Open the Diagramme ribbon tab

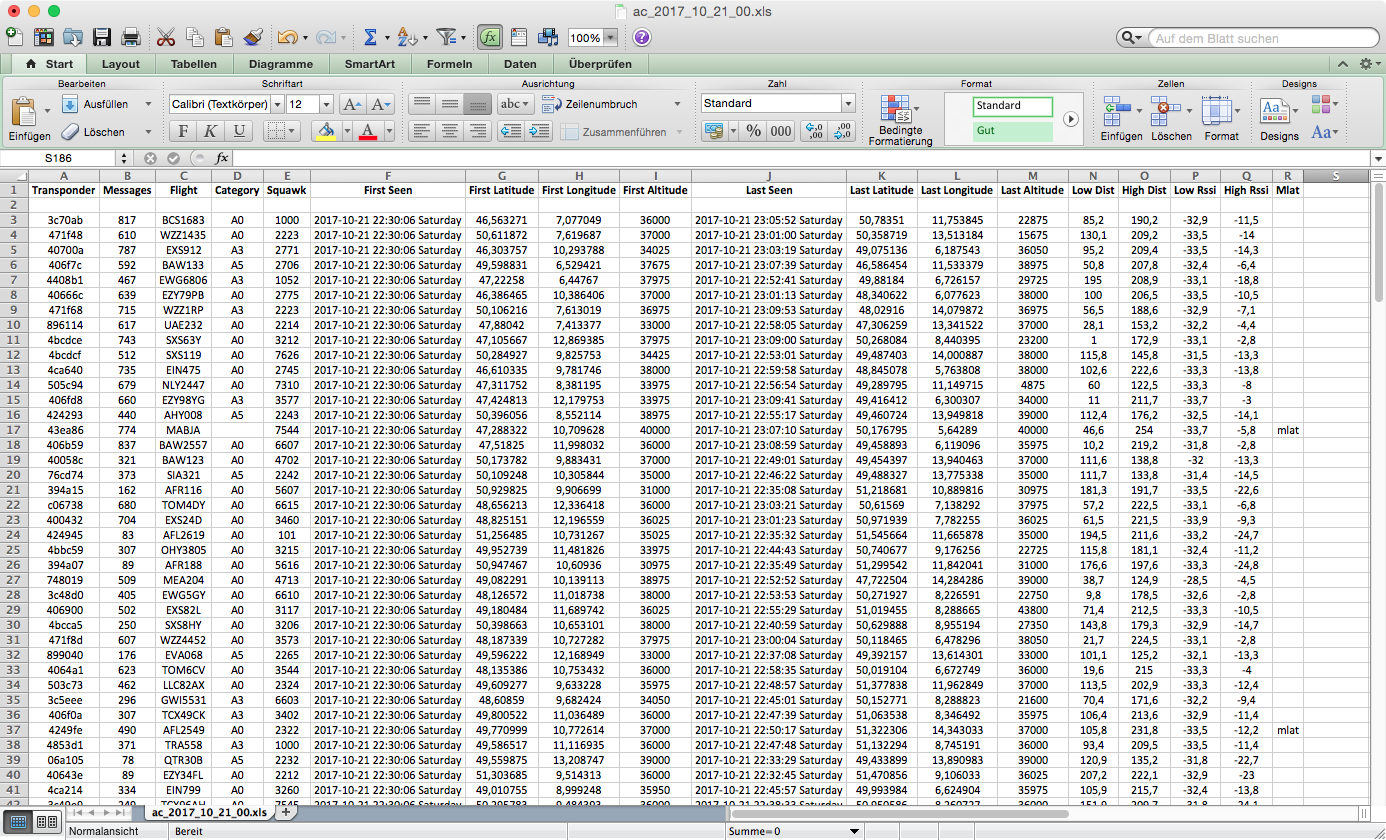pyautogui.click(x=280, y=64)
